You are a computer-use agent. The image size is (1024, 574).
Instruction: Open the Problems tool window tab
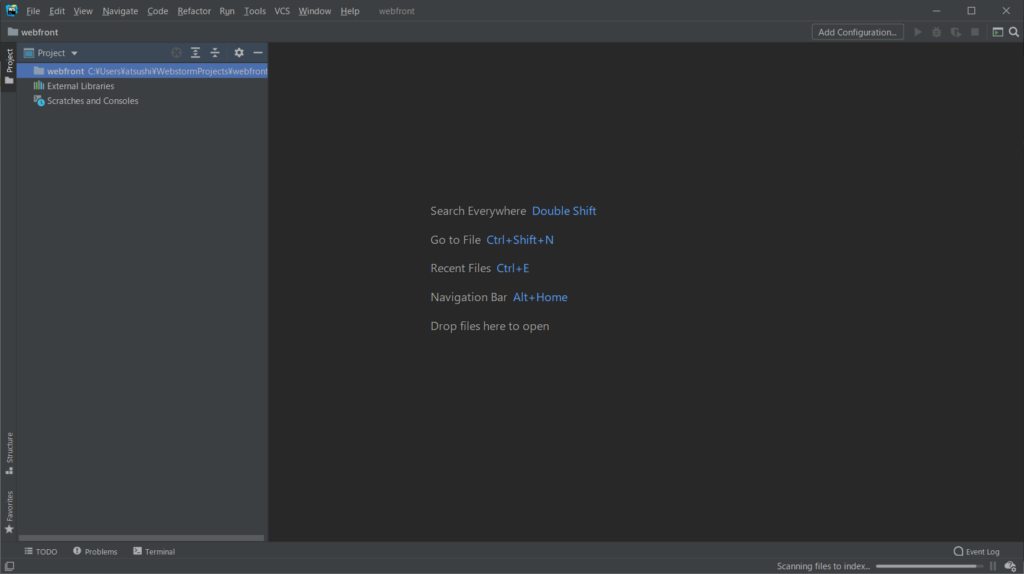(95, 552)
